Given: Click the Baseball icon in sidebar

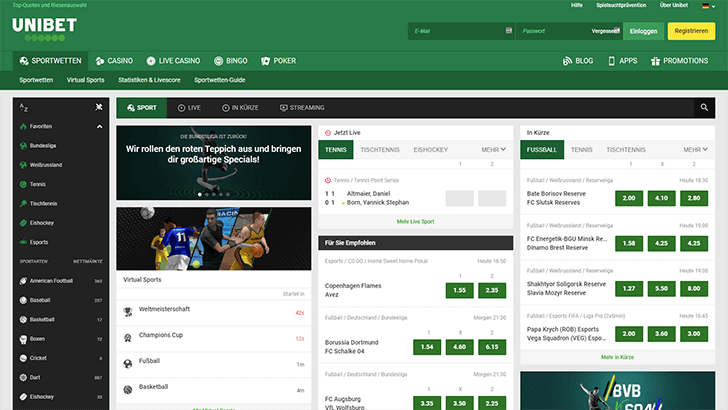Looking at the screenshot, I should coord(23,300).
